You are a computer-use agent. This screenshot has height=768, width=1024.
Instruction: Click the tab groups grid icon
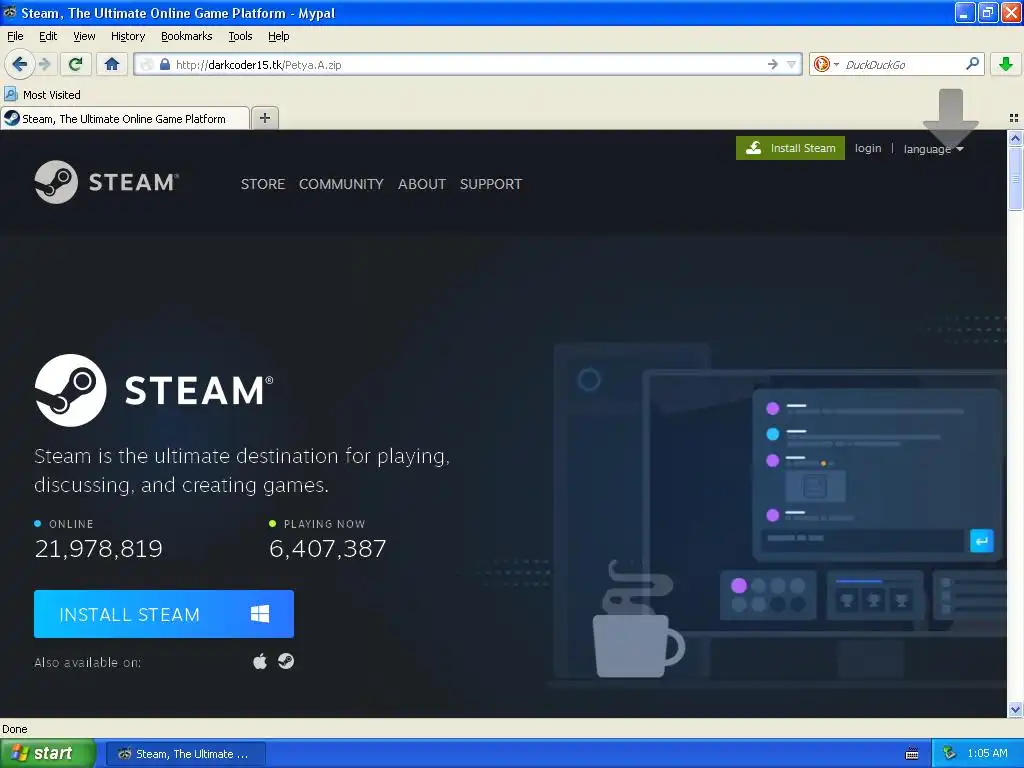coord(1014,118)
